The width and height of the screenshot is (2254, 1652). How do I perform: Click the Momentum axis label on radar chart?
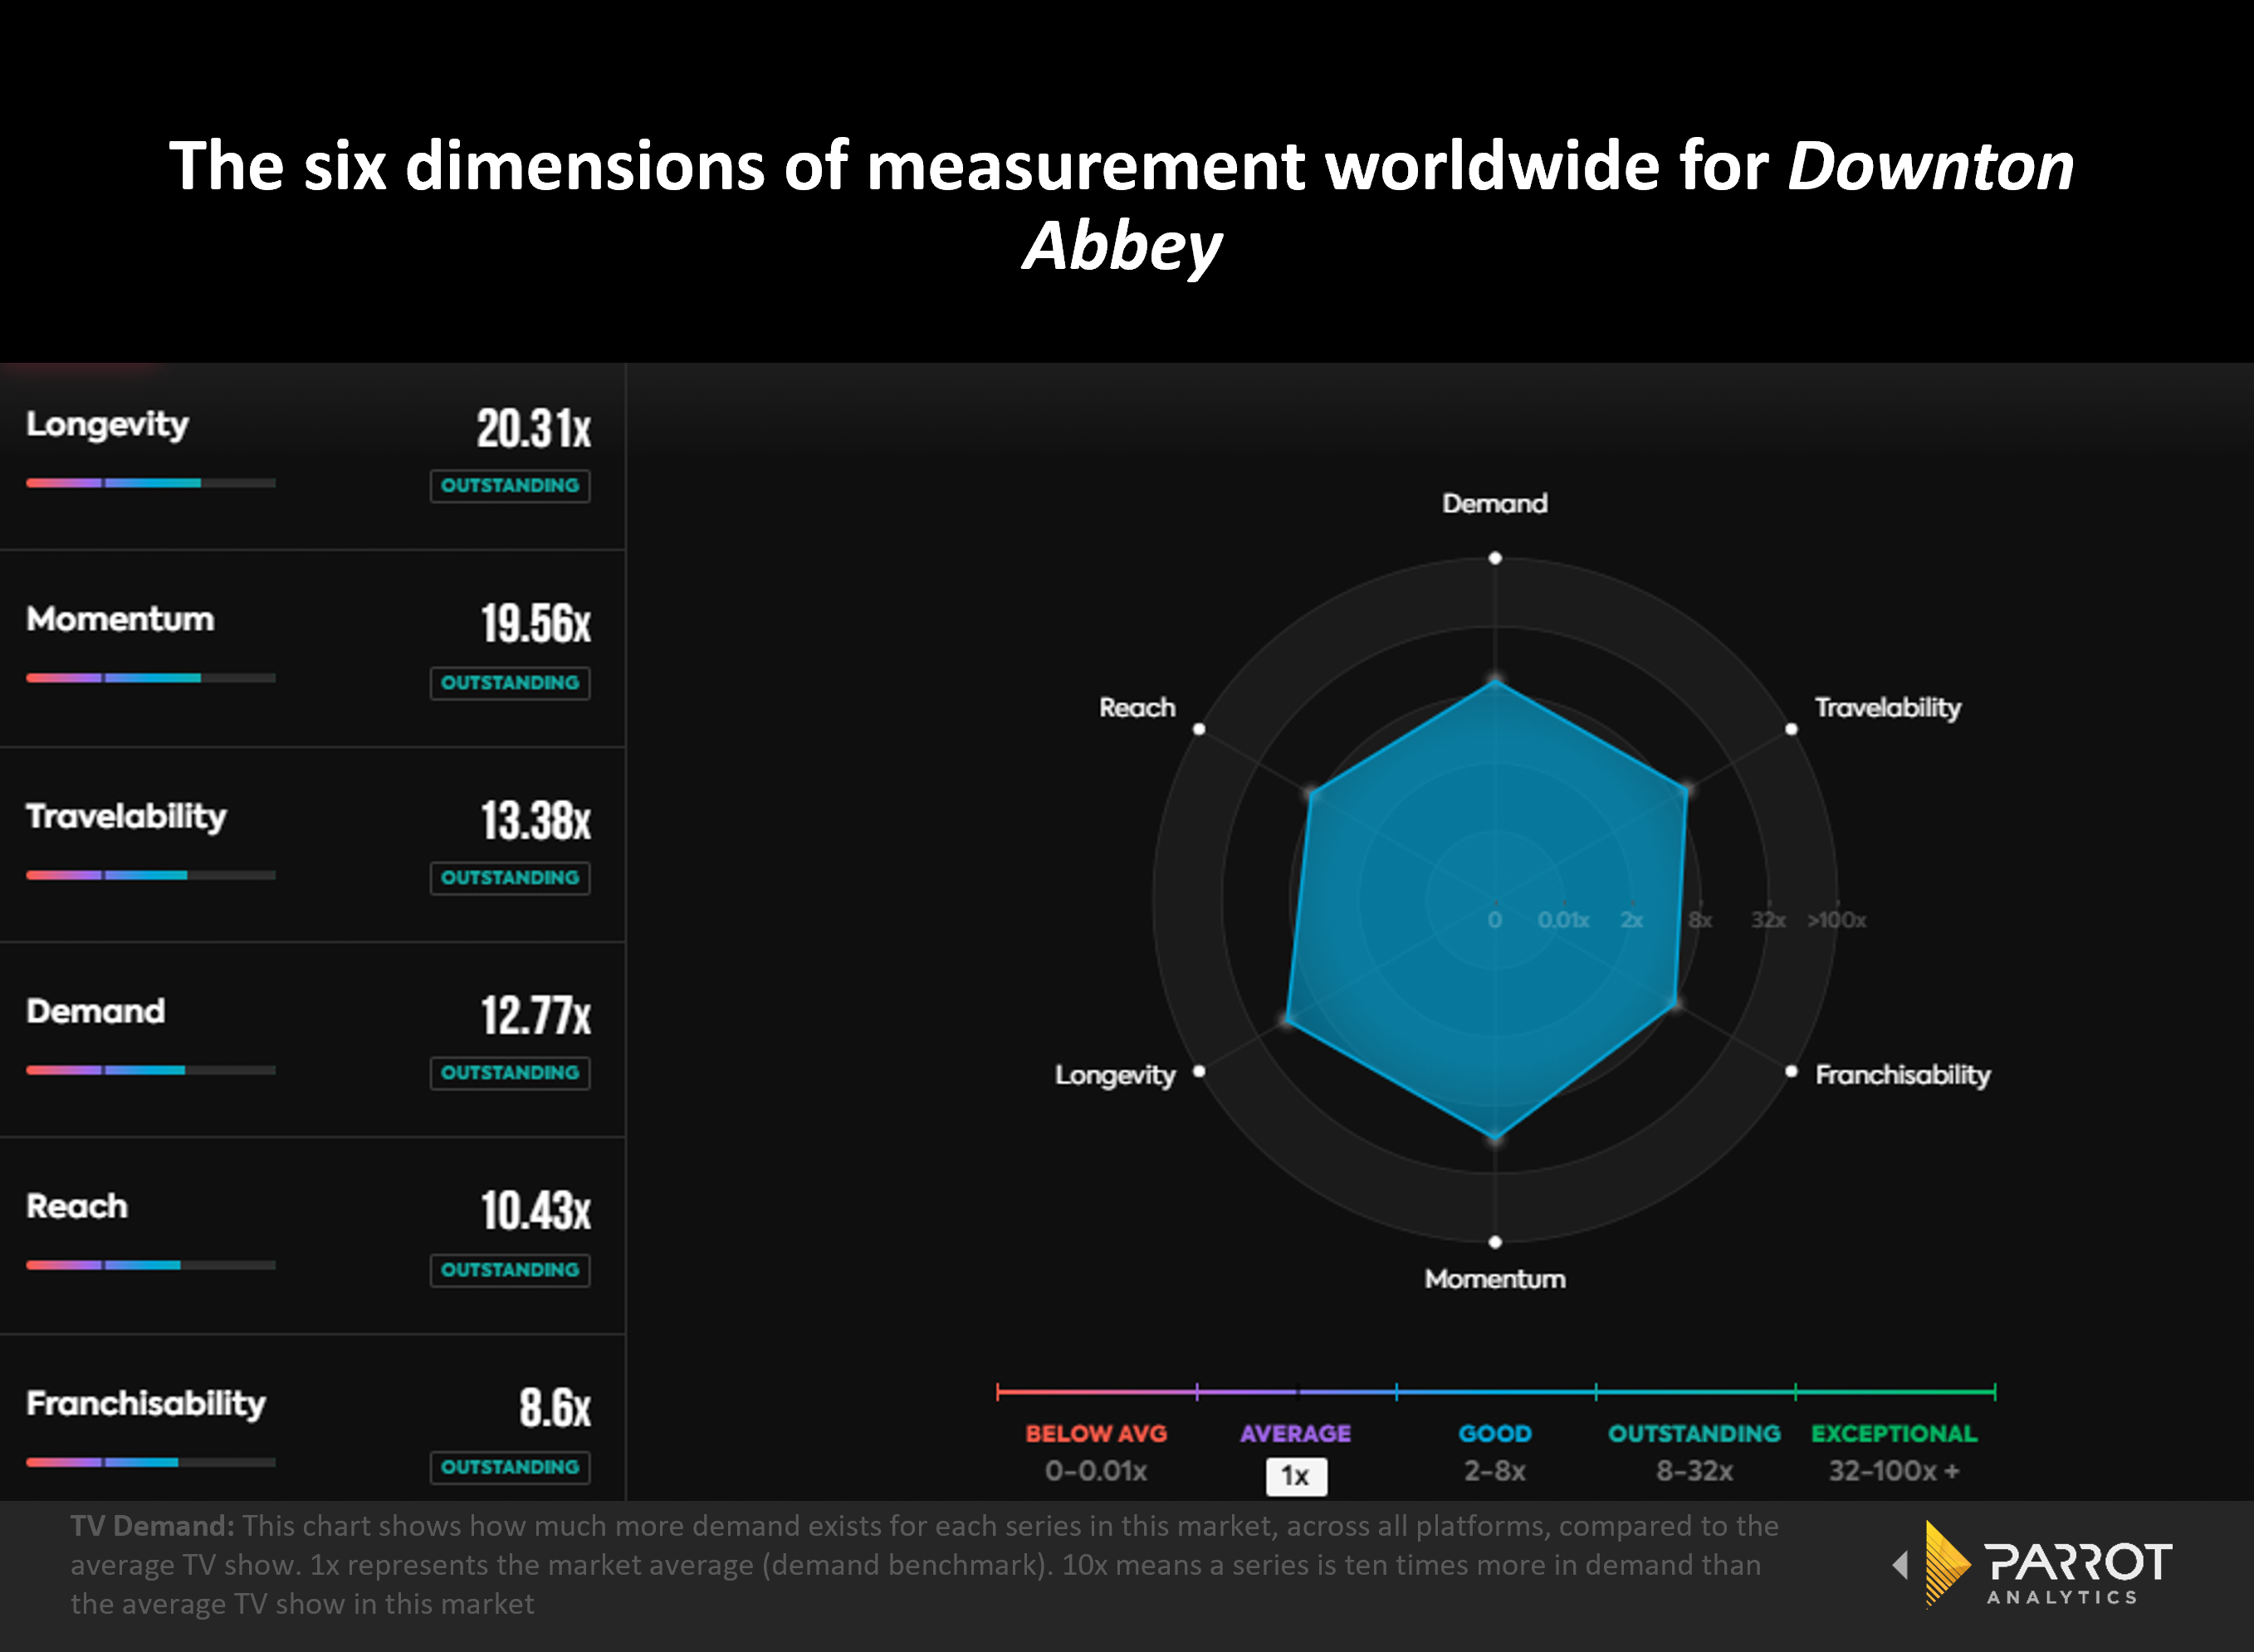coord(1495,1279)
